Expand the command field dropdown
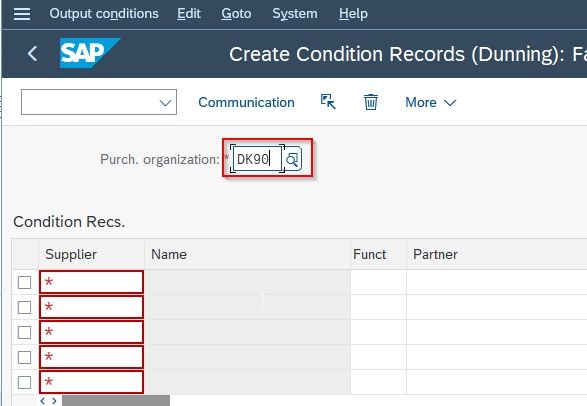587x406 pixels. [x=165, y=103]
